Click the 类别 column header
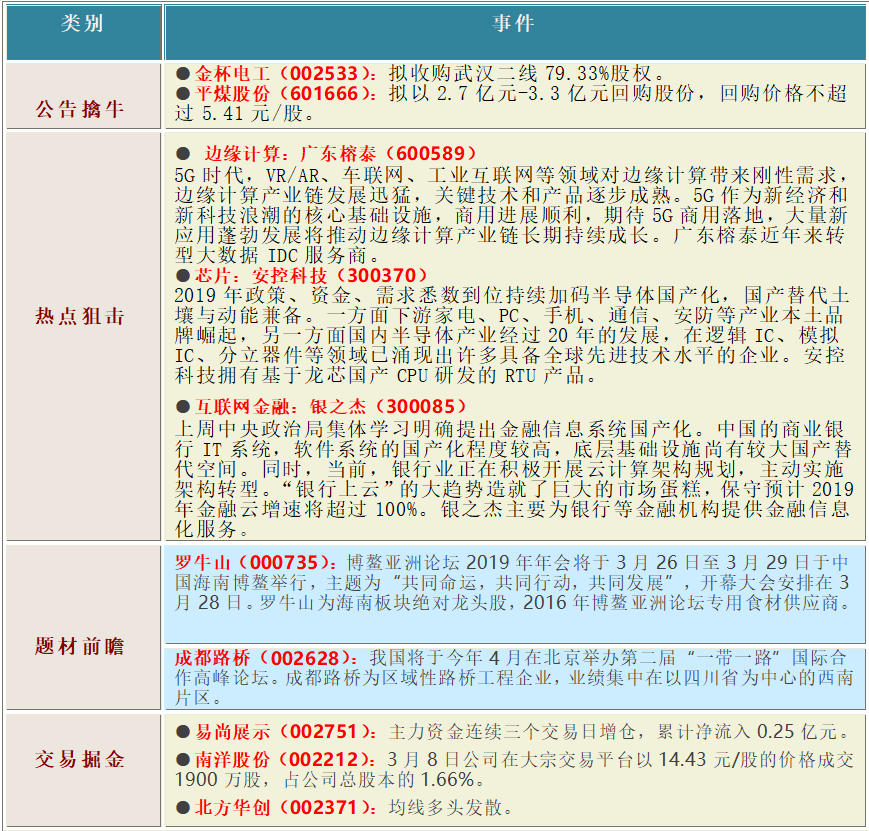This screenshot has width=869, height=831. [84, 31]
